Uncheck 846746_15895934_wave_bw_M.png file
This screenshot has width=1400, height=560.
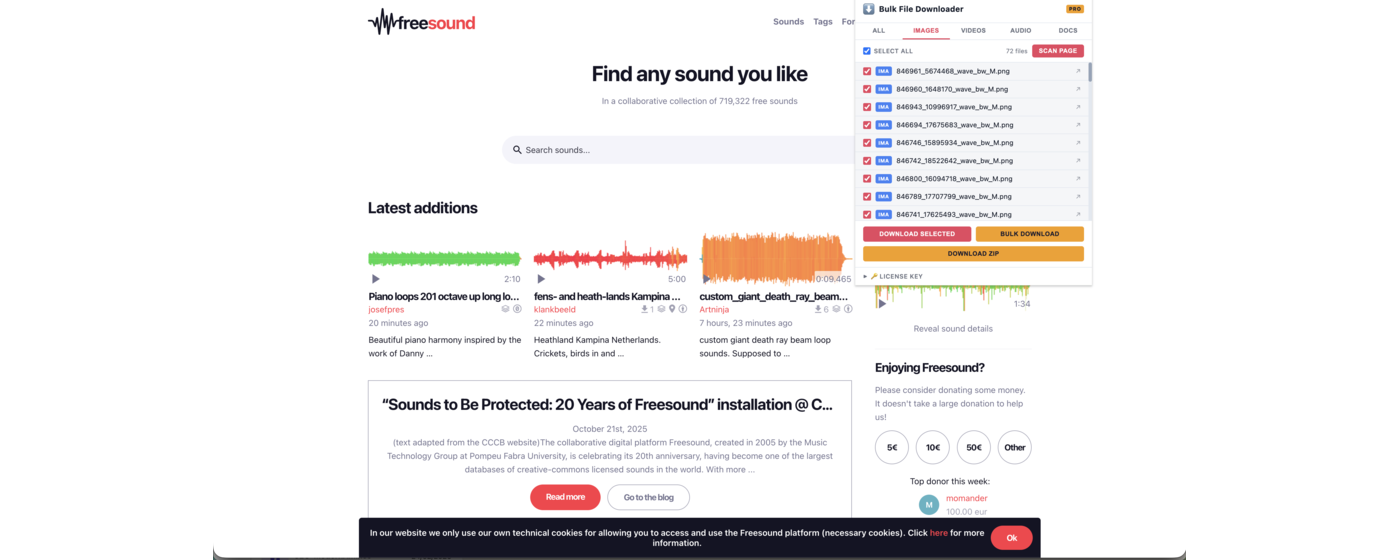coord(867,143)
